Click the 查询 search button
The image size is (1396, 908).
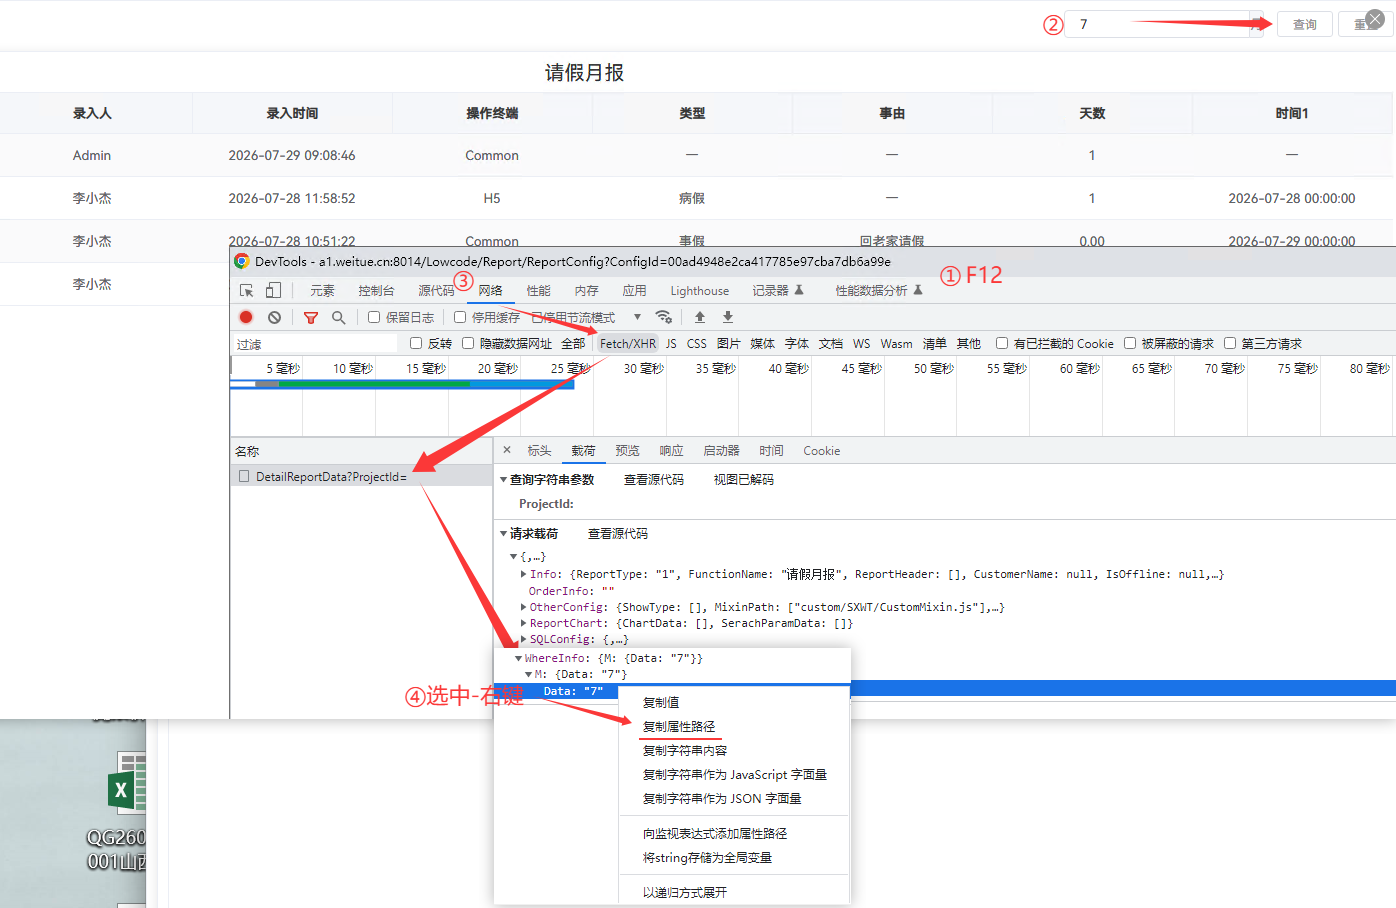1305,24
